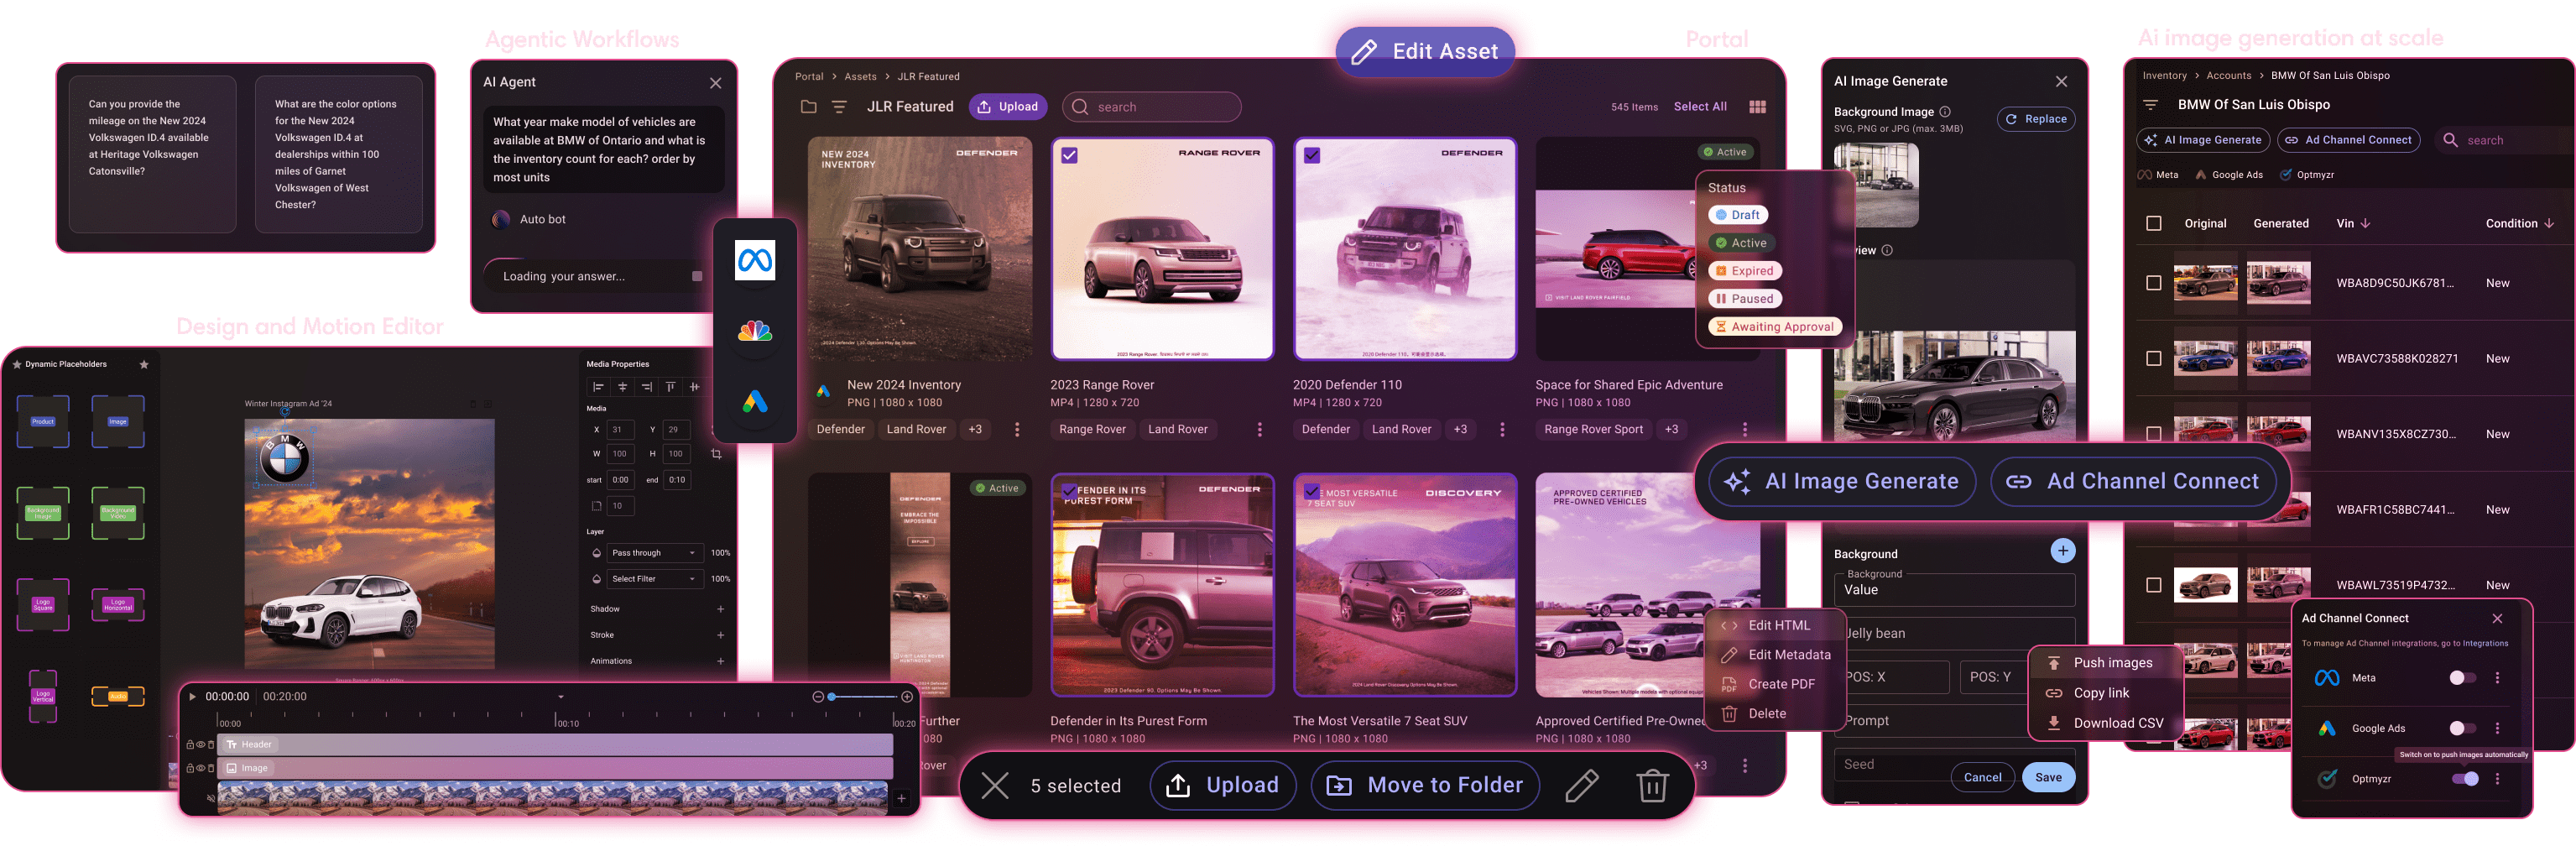The height and width of the screenshot is (846, 2576).
Task: Hide the Image track with the eye icon
Action: (200, 769)
